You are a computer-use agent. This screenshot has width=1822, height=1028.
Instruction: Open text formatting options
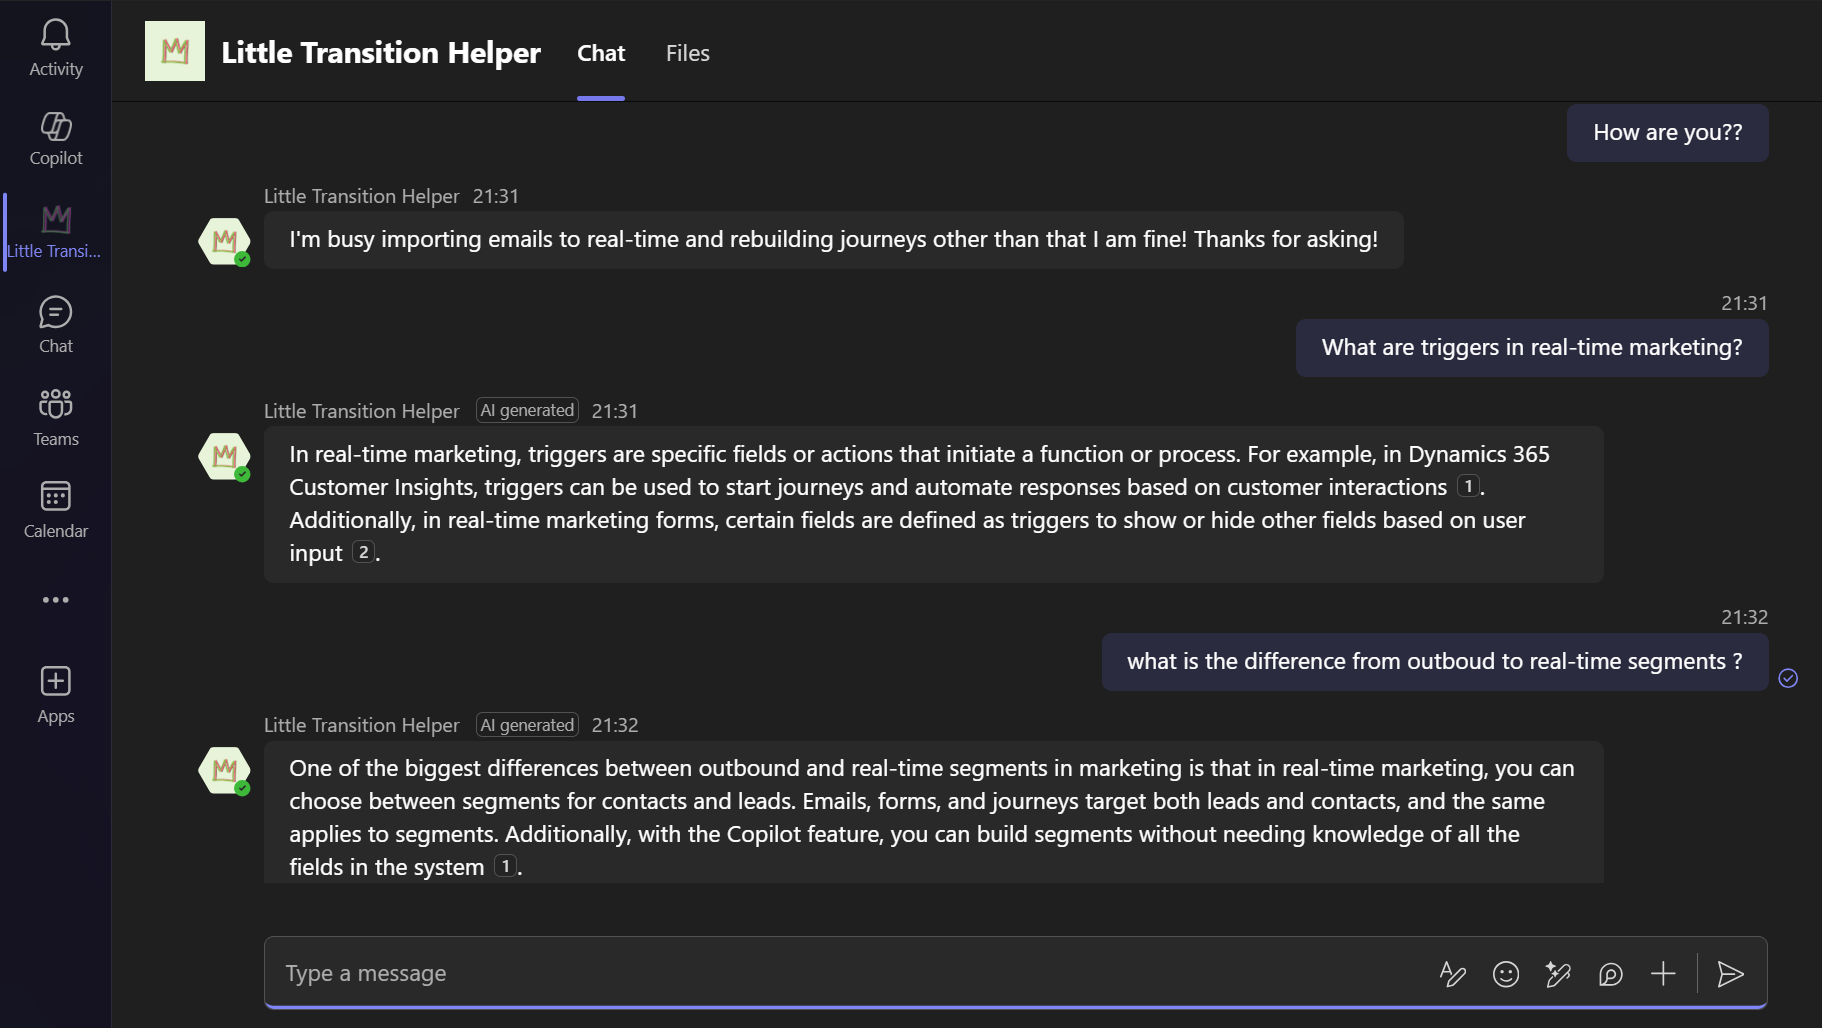click(1454, 973)
